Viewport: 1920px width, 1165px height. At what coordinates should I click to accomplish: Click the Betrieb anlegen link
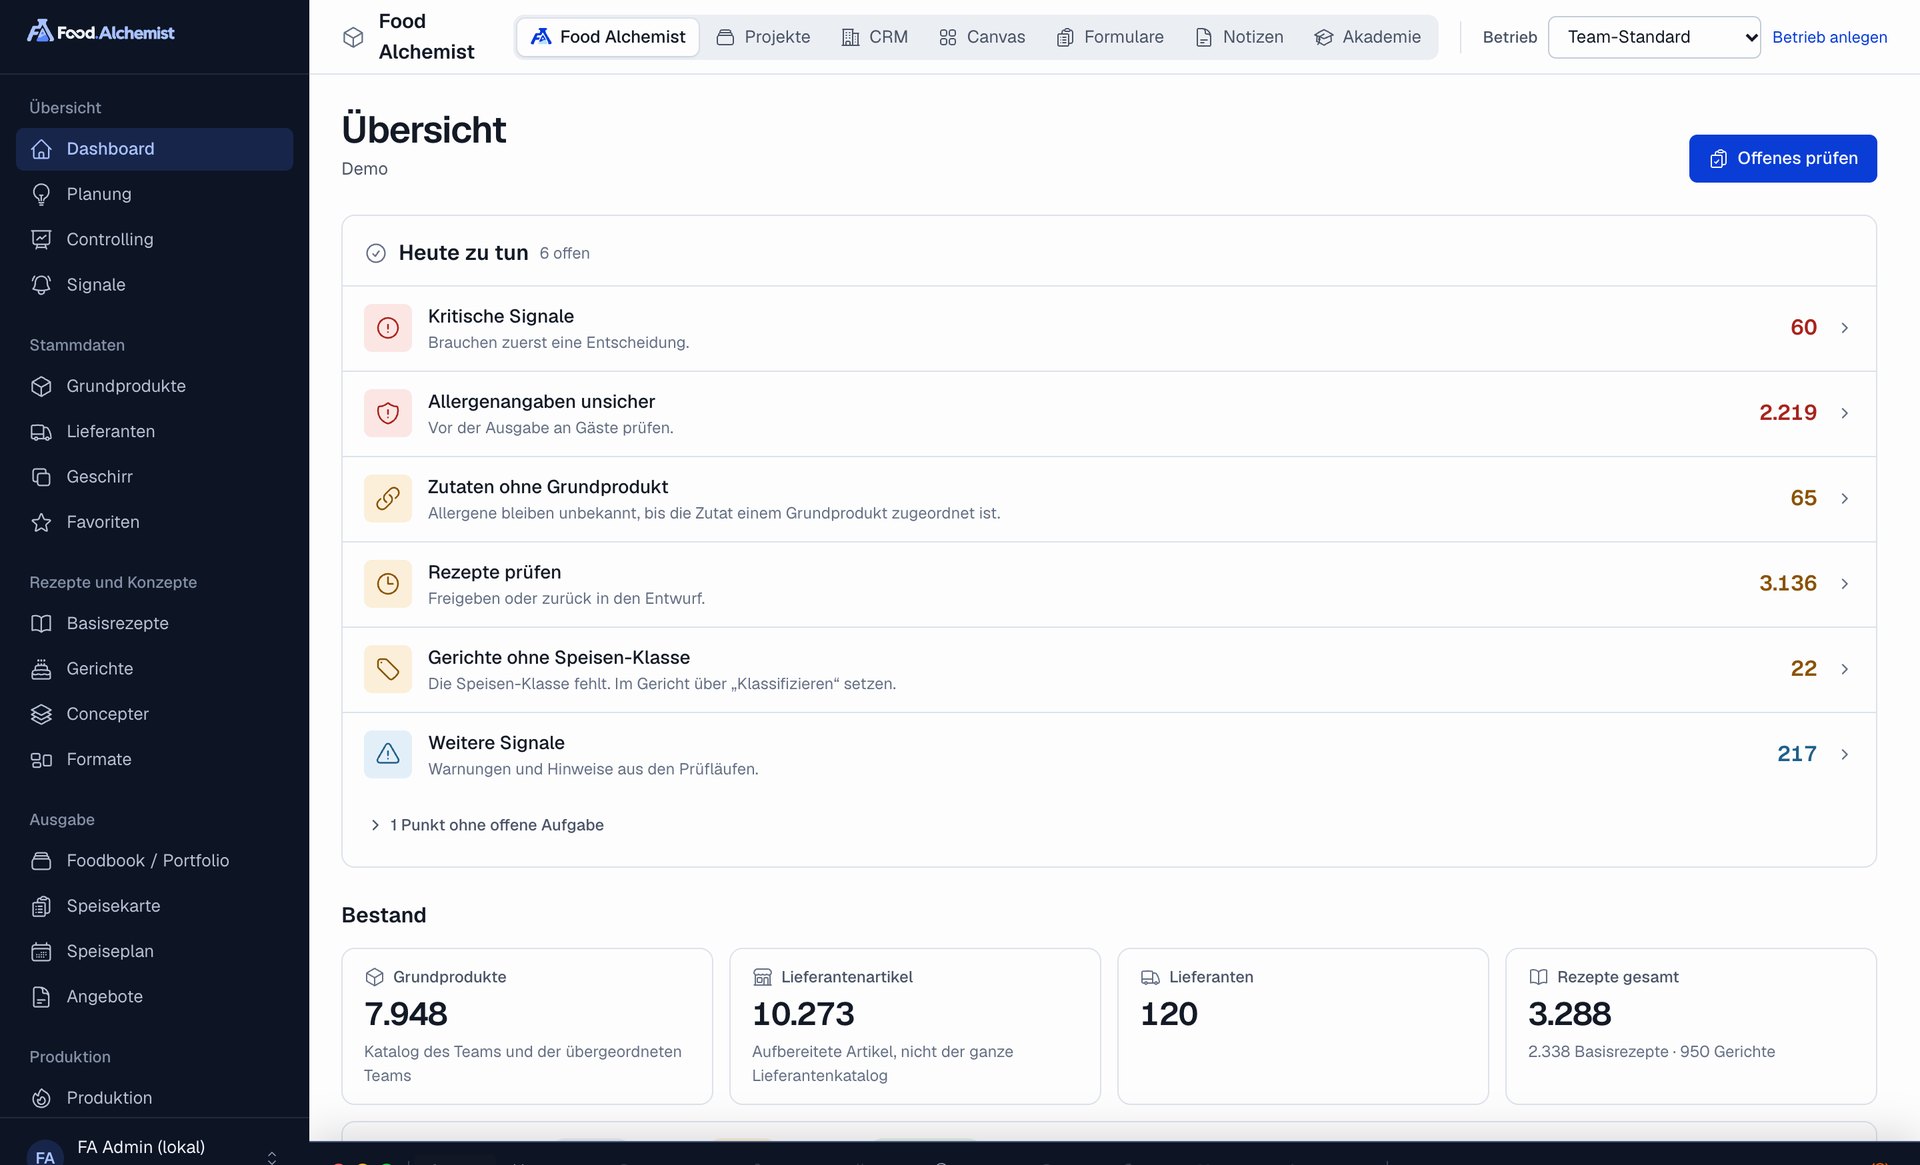point(1829,37)
